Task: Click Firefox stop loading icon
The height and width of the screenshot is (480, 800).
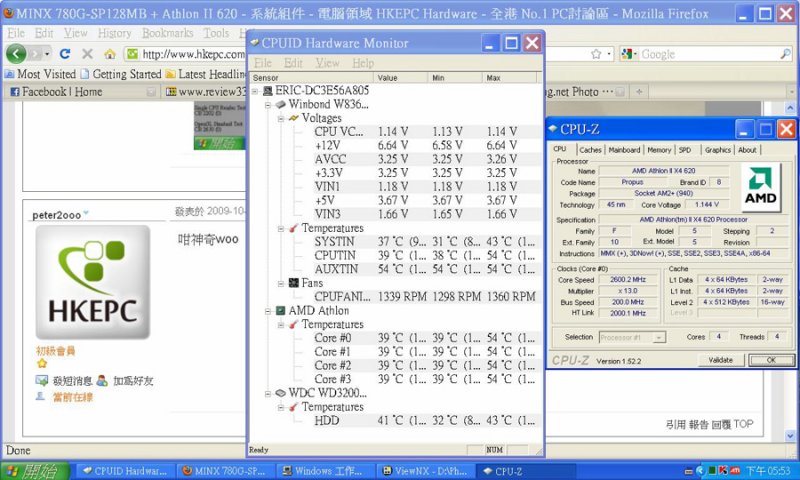Action: click(x=87, y=54)
